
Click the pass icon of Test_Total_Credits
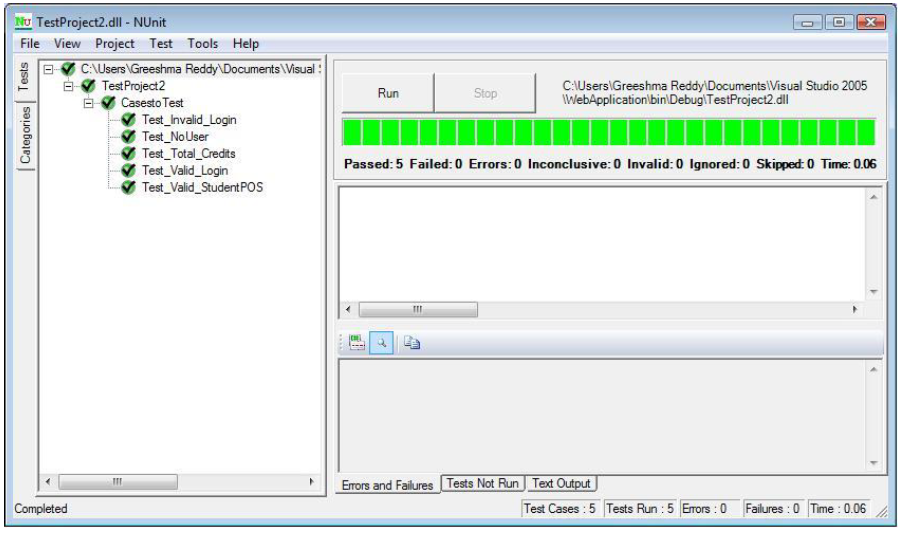point(129,154)
